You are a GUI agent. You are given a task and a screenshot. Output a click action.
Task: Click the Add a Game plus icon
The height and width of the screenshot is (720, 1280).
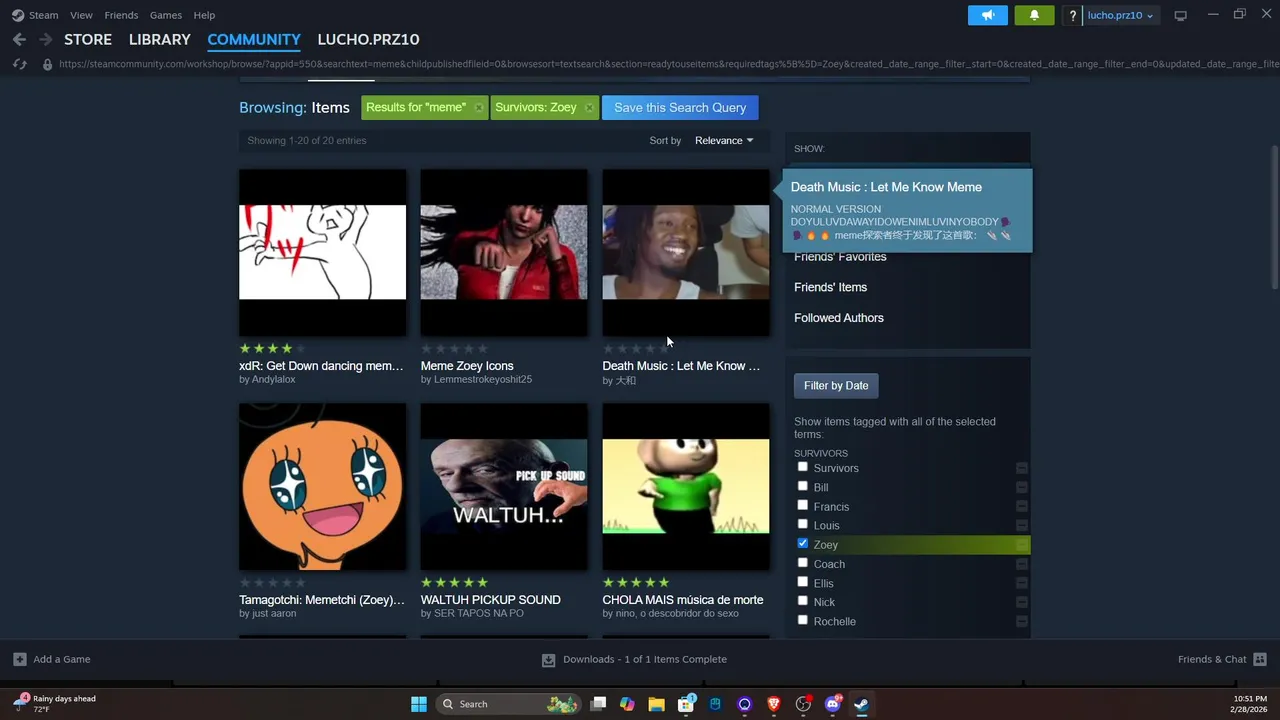point(20,659)
